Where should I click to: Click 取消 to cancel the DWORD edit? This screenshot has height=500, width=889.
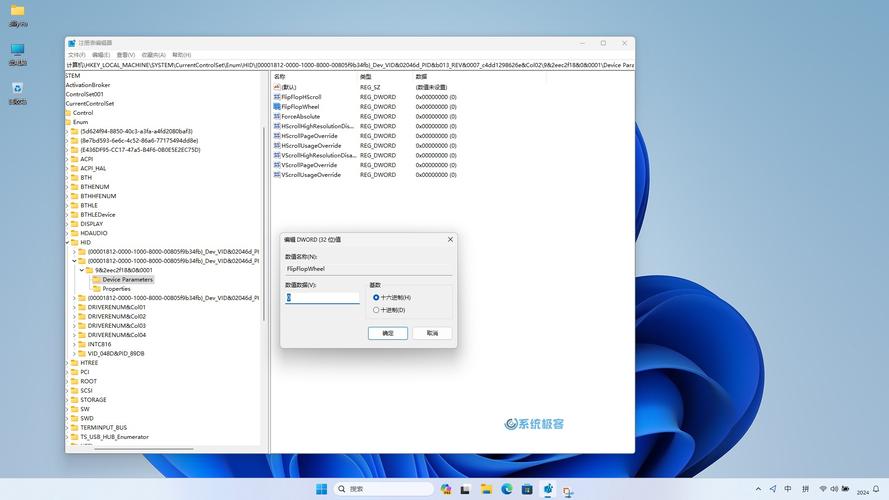point(432,333)
